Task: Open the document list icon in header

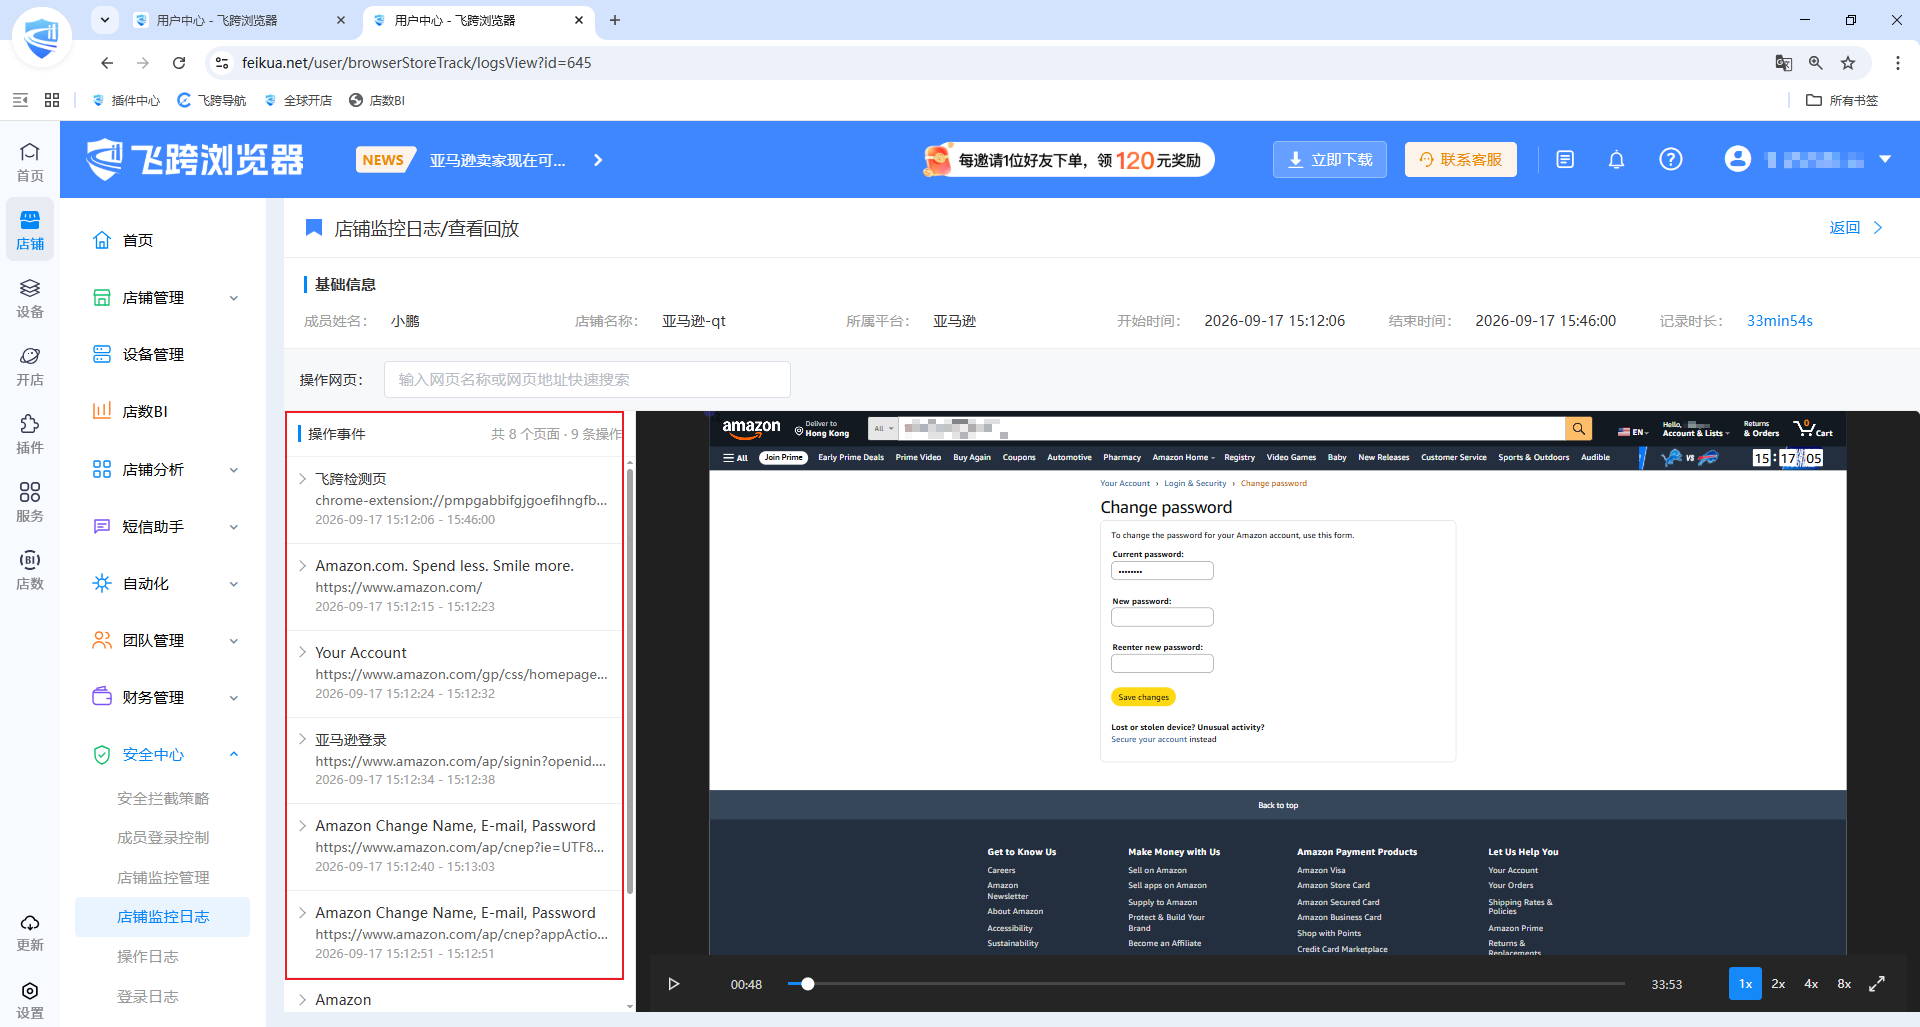Action: (1565, 160)
